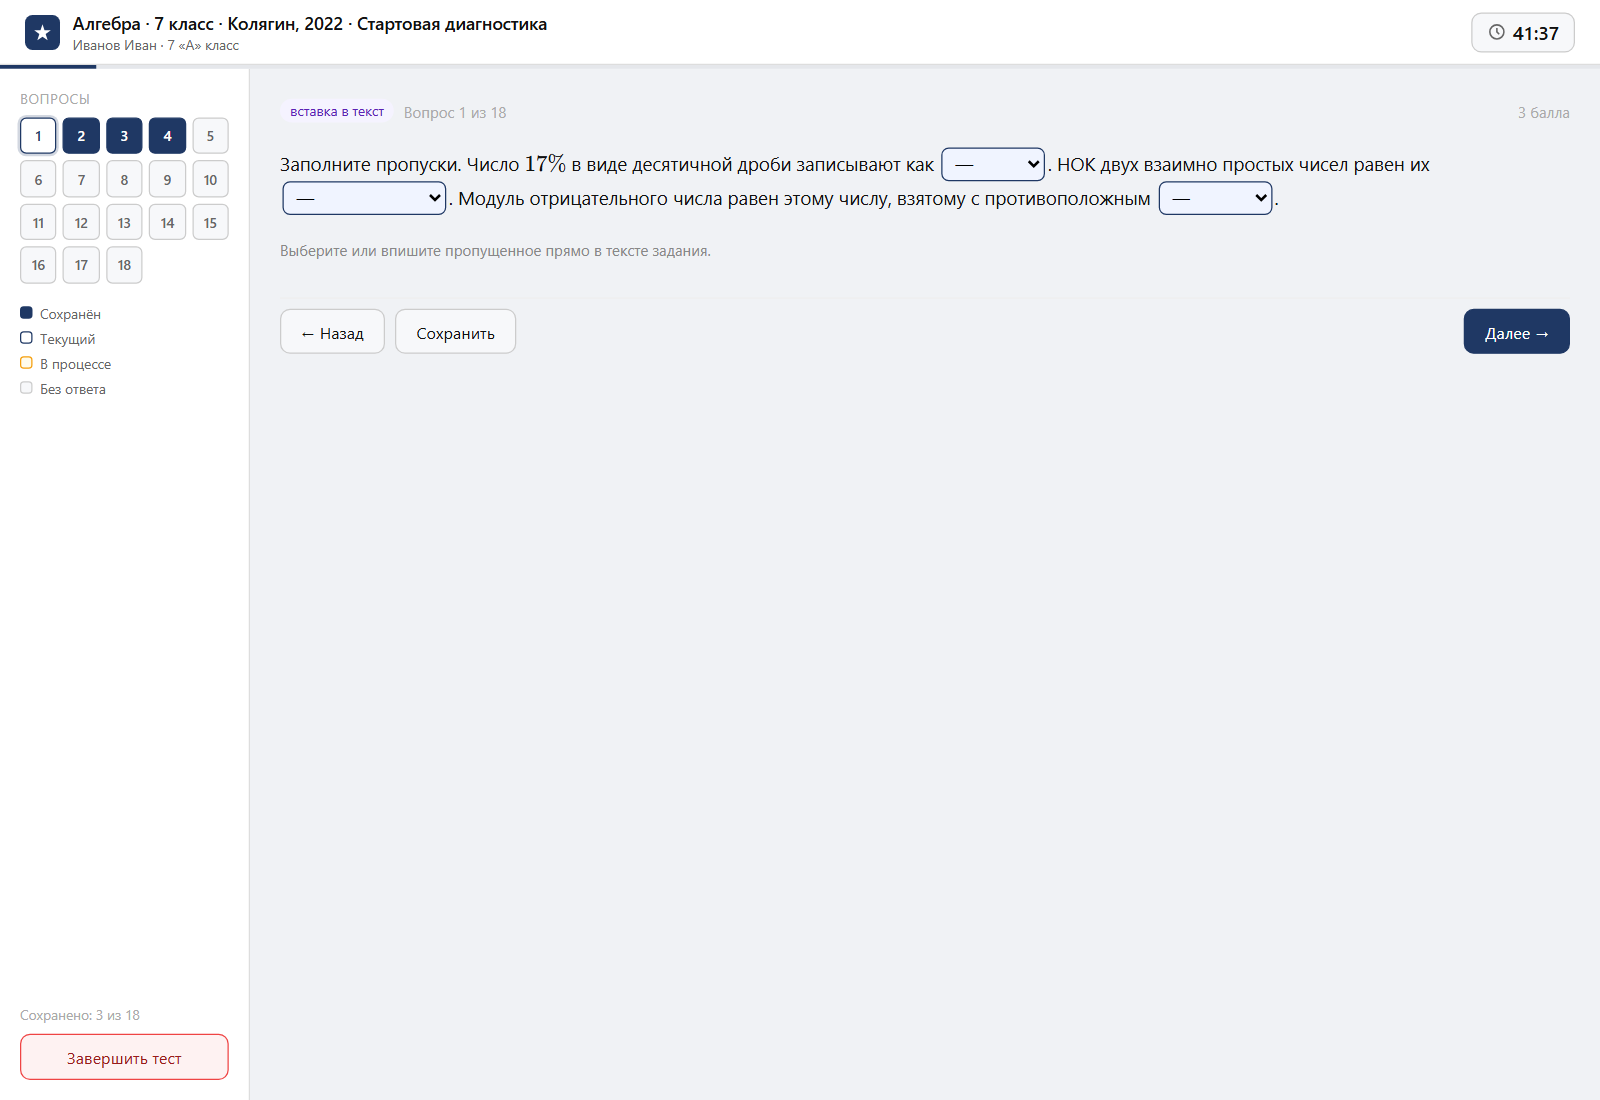The width and height of the screenshot is (1600, 1100).
Task: Open question 7 in sidebar
Action: click(x=81, y=180)
